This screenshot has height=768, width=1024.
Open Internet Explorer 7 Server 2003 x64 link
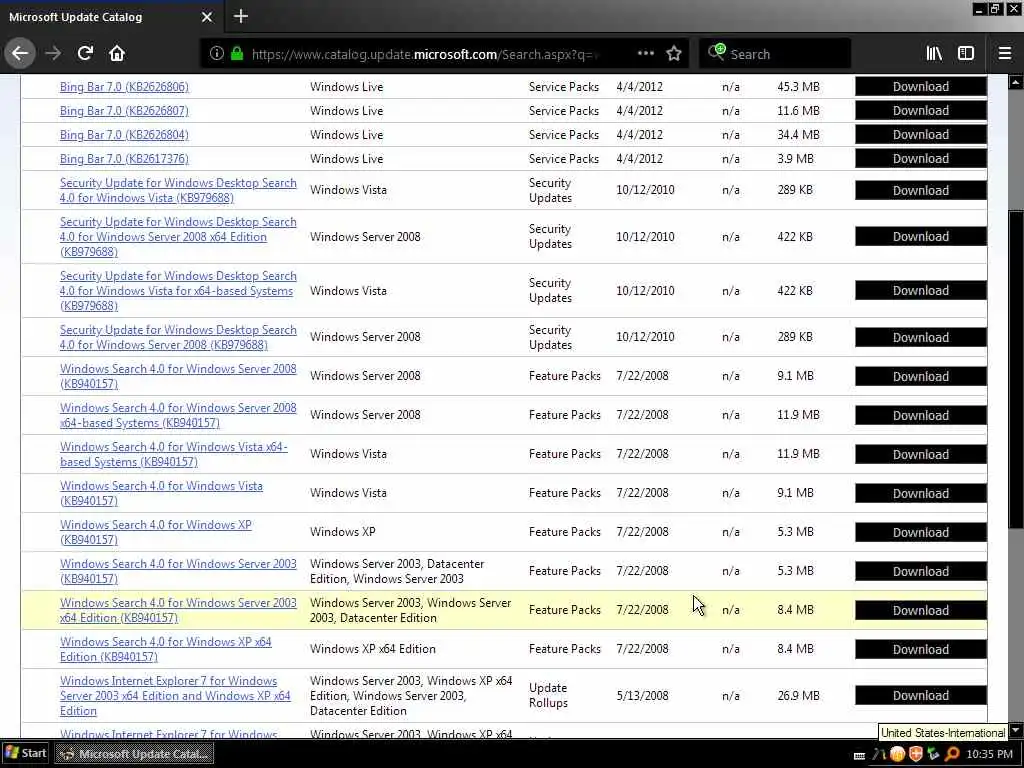[175, 696]
